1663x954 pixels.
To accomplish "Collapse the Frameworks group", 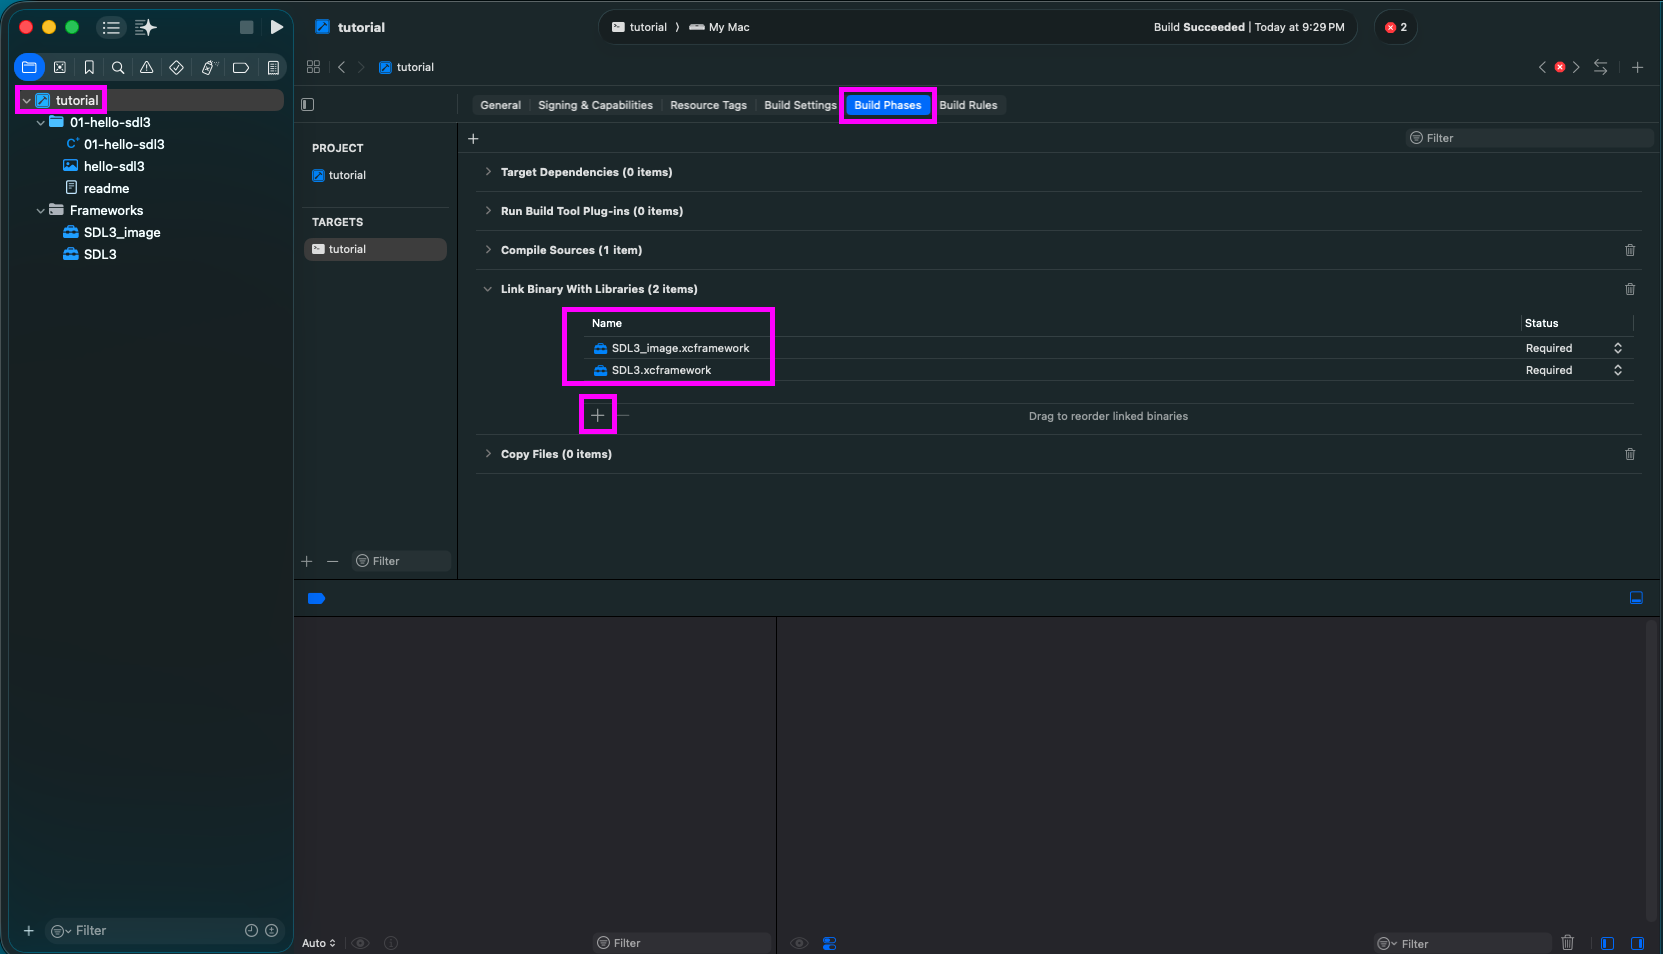I will coord(40,210).
